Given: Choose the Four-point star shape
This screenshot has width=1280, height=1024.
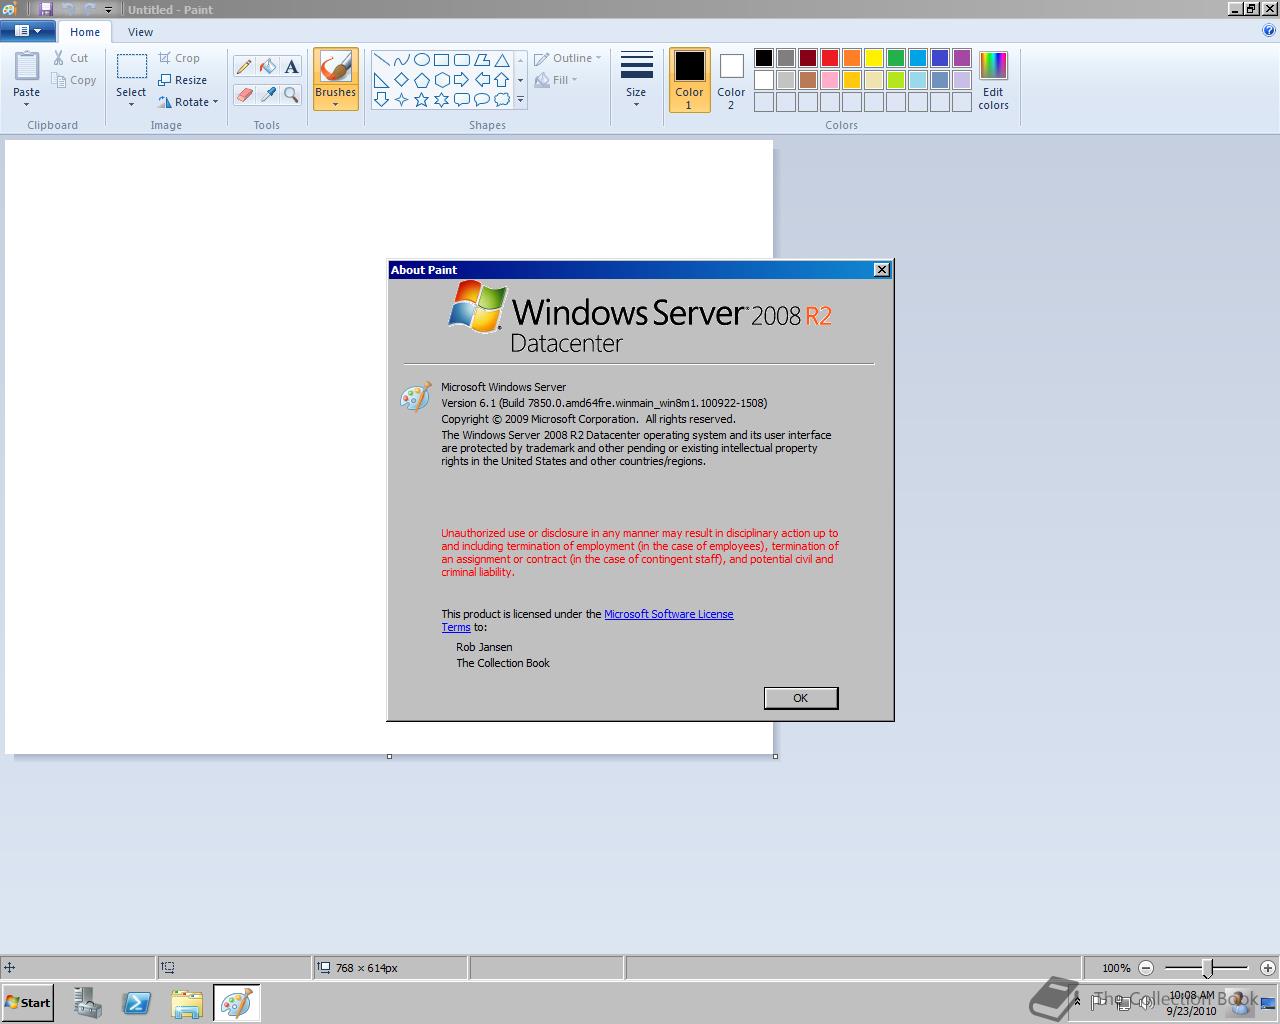Looking at the screenshot, I should pos(401,100).
